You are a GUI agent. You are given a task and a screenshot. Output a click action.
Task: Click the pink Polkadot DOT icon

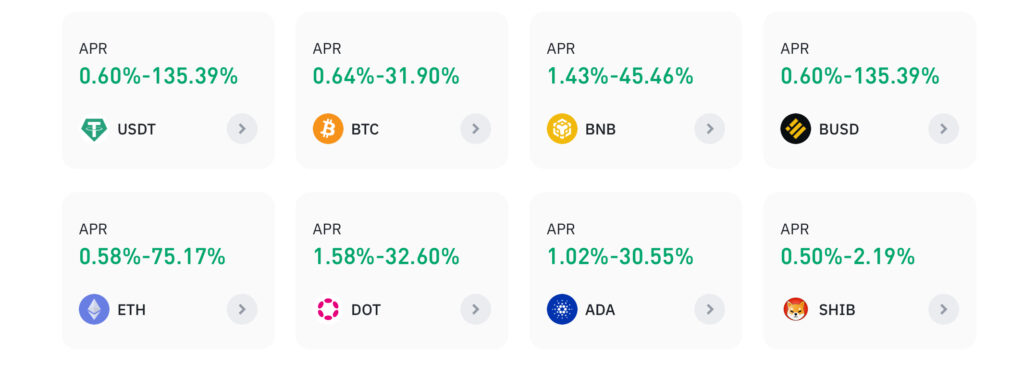tap(328, 309)
